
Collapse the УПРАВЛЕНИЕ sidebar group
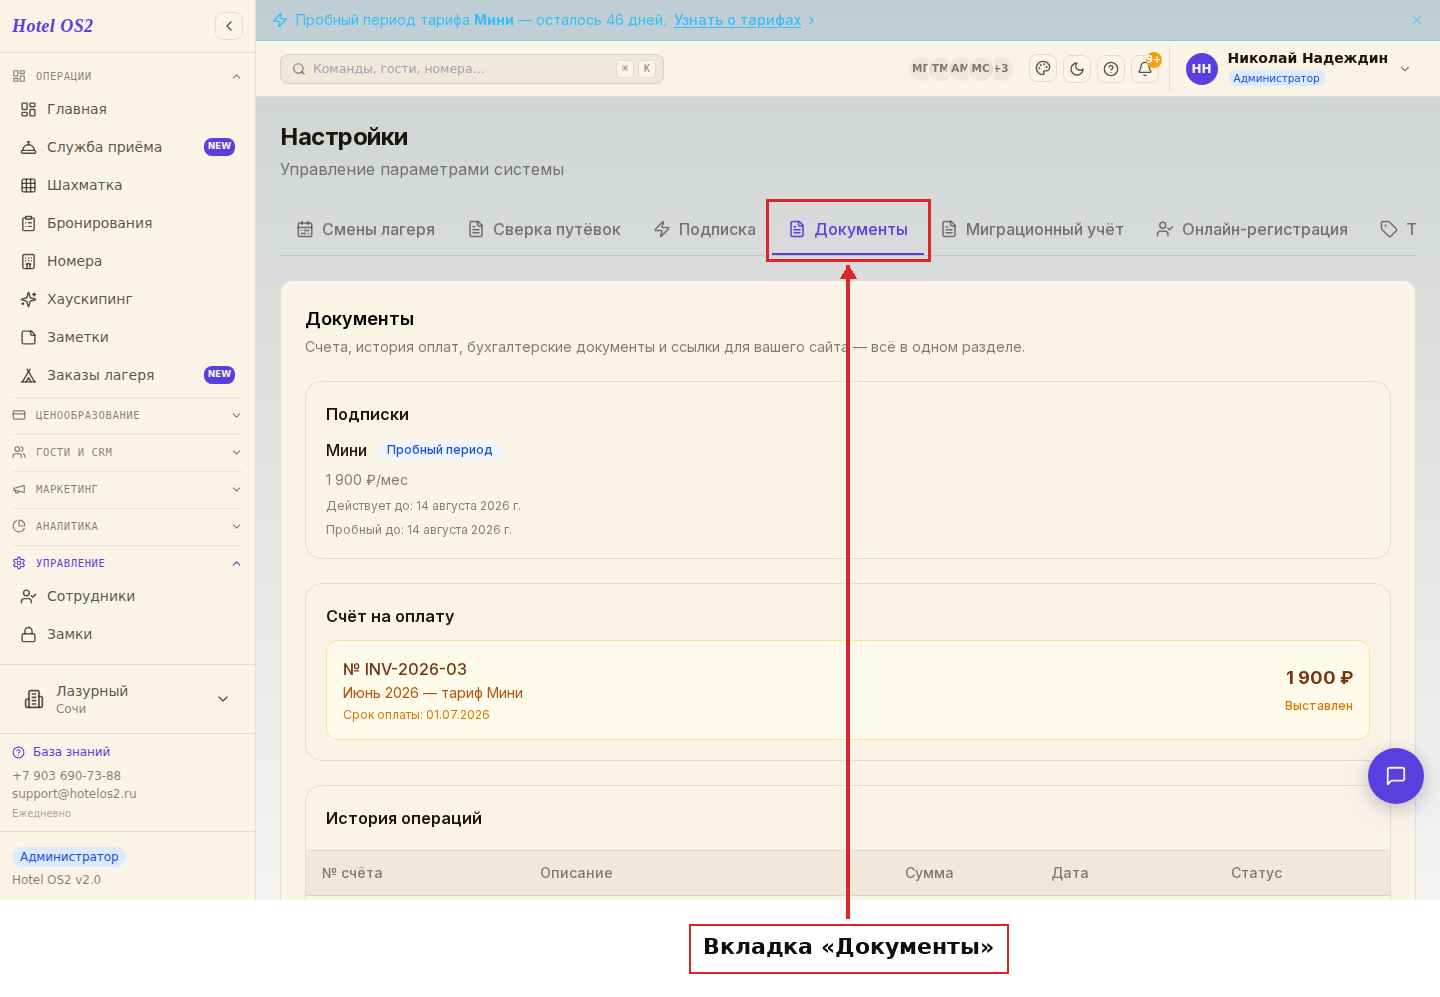coord(127,563)
